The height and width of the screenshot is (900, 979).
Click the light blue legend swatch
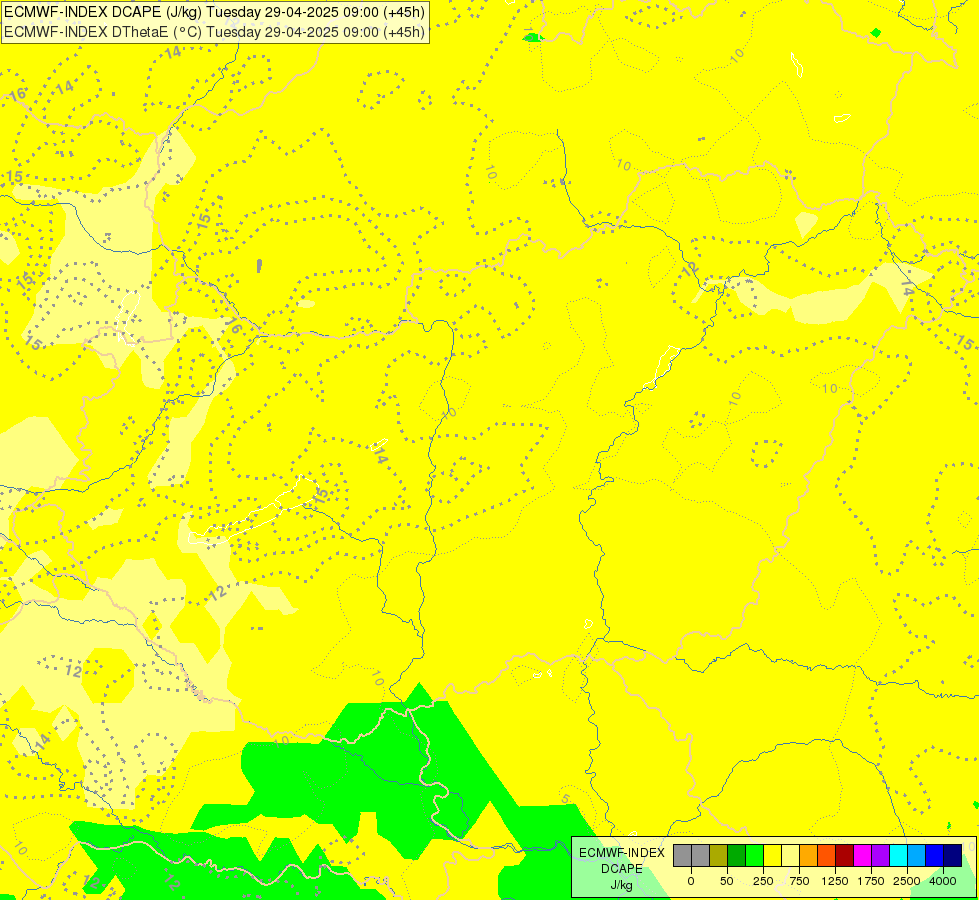(917, 856)
